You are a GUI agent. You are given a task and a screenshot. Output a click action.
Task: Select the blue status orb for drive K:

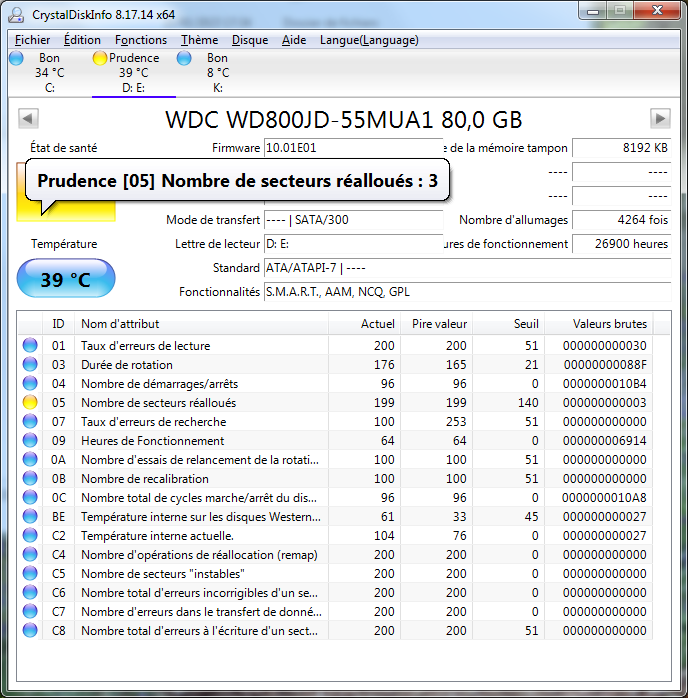coord(184,59)
